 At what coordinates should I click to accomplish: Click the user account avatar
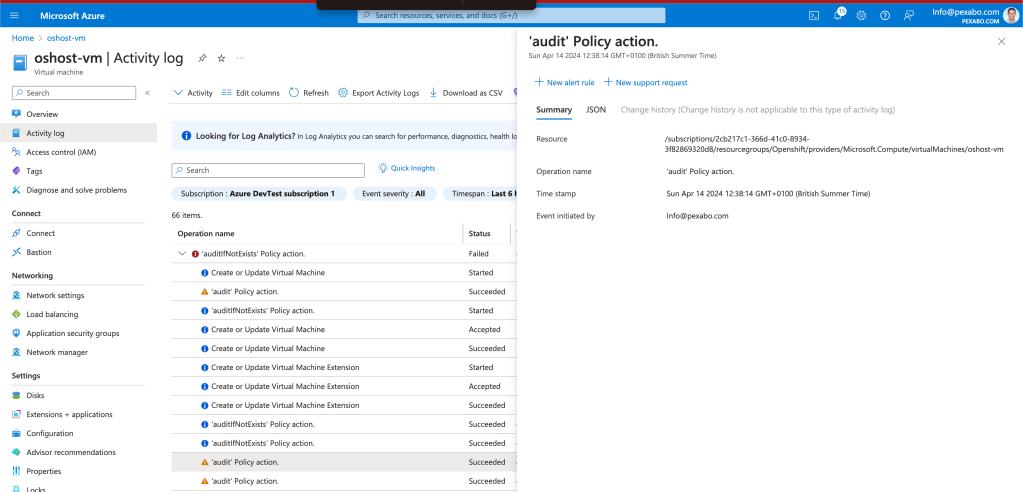click(1010, 16)
